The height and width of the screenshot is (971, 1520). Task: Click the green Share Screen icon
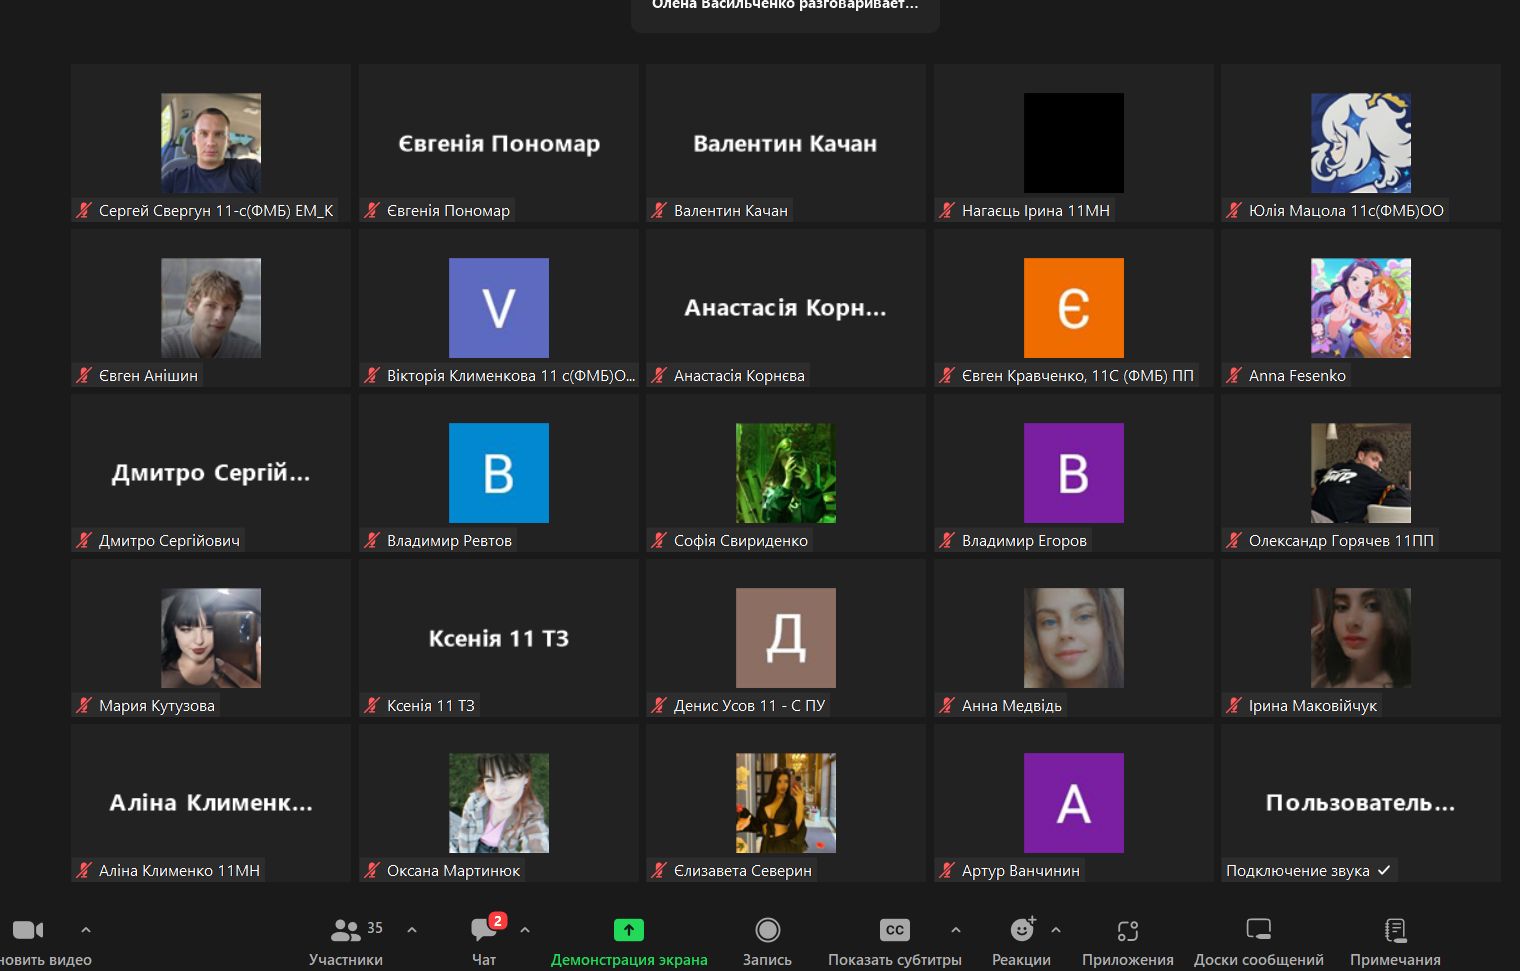pyautogui.click(x=628, y=930)
